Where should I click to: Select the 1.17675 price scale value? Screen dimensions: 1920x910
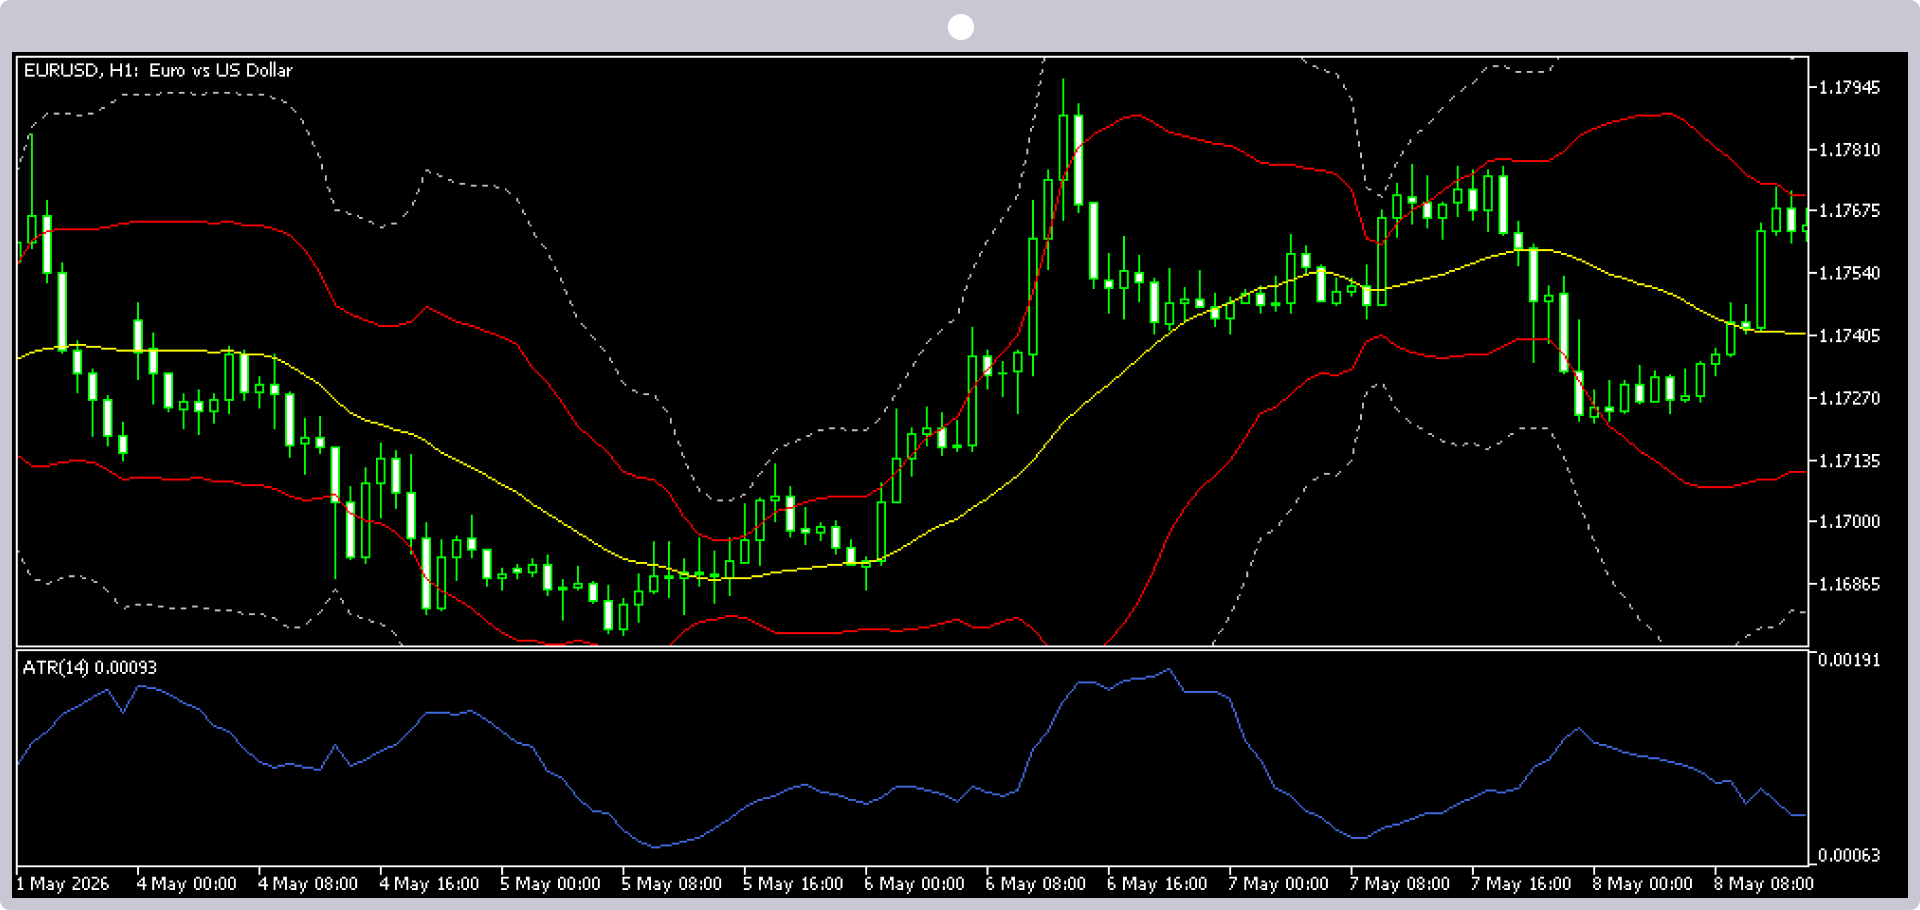click(1849, 211)
